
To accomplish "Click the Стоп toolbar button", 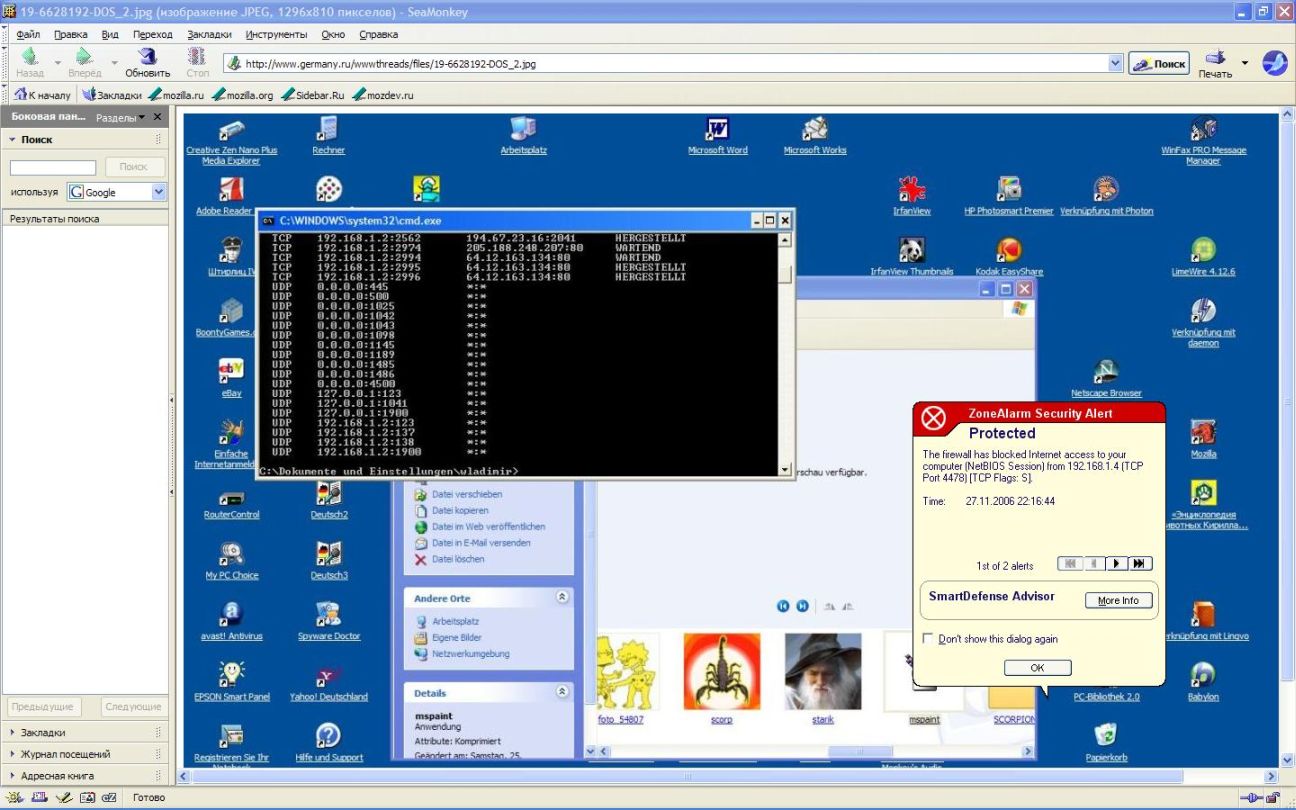I will (x=197, y=62).
